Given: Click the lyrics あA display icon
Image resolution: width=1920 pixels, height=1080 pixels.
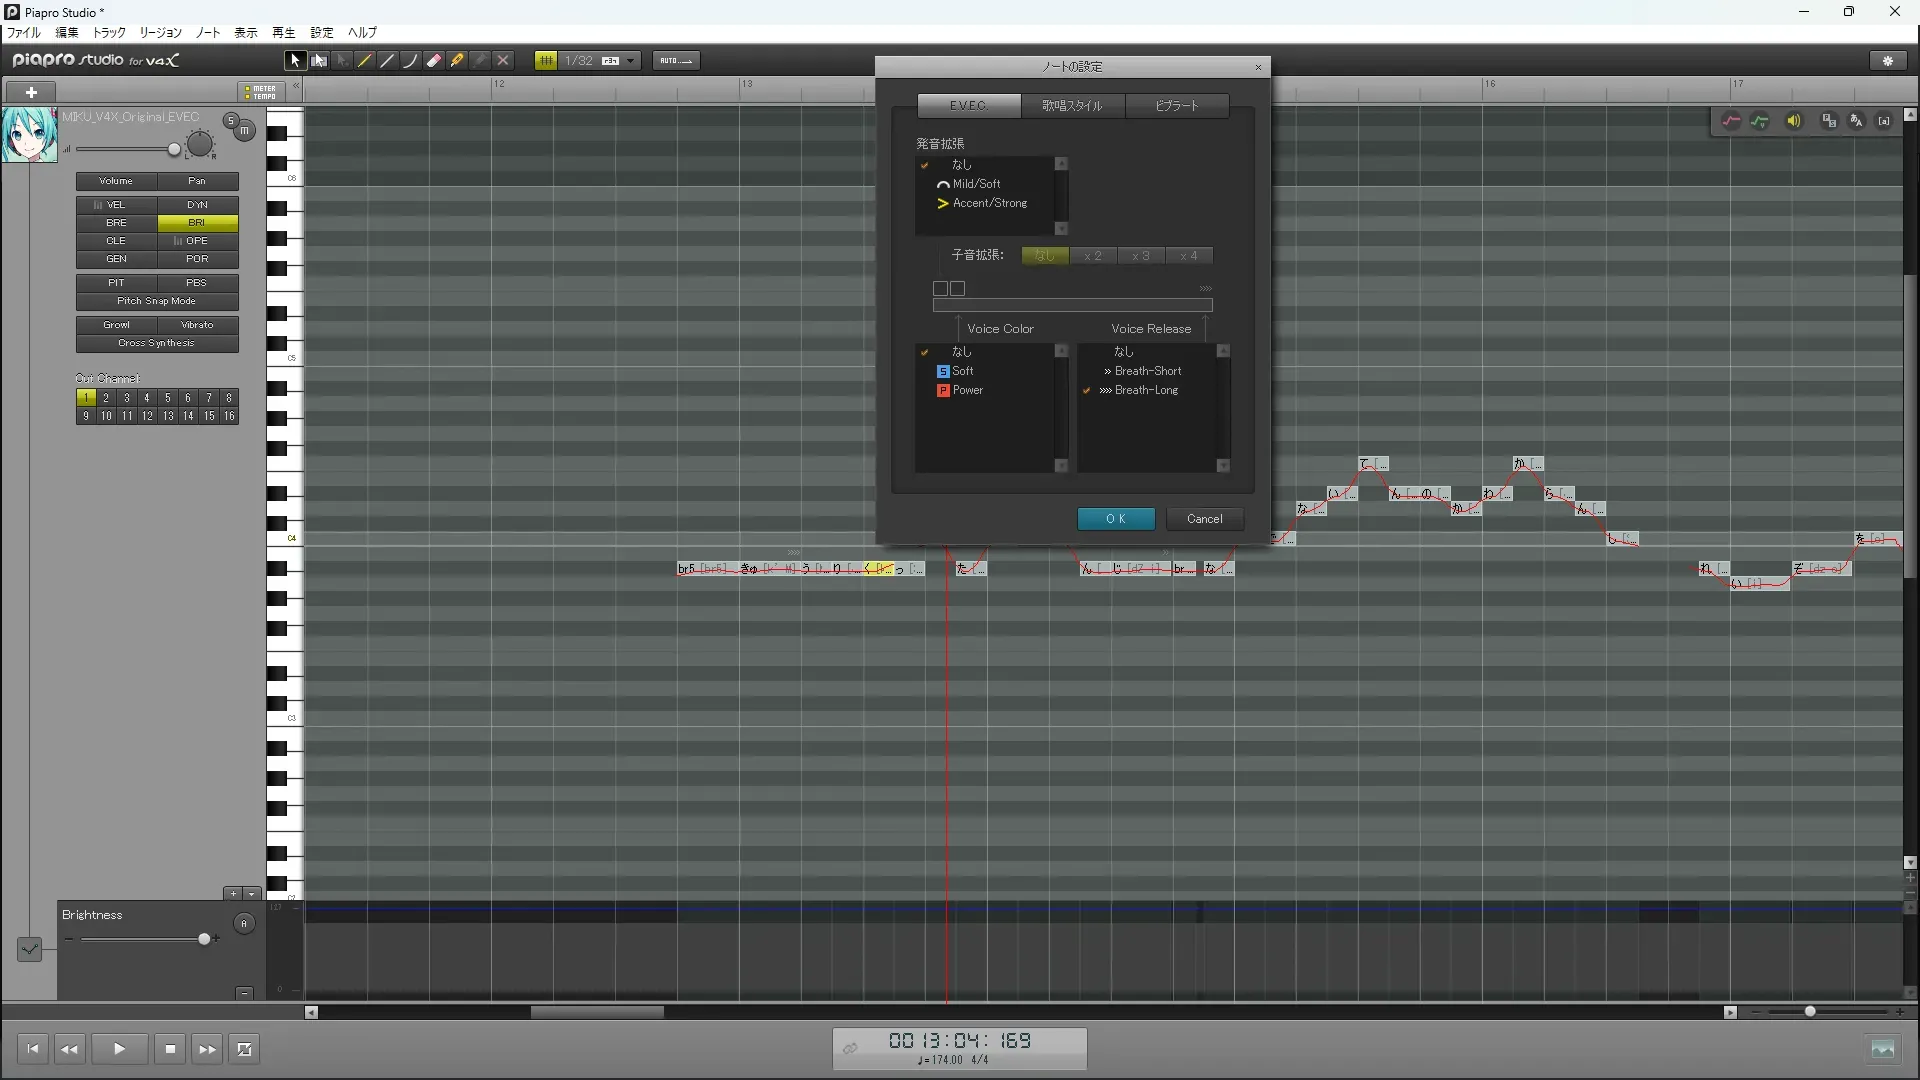Looking at the screenshot, I should (x=1856, y=121).
